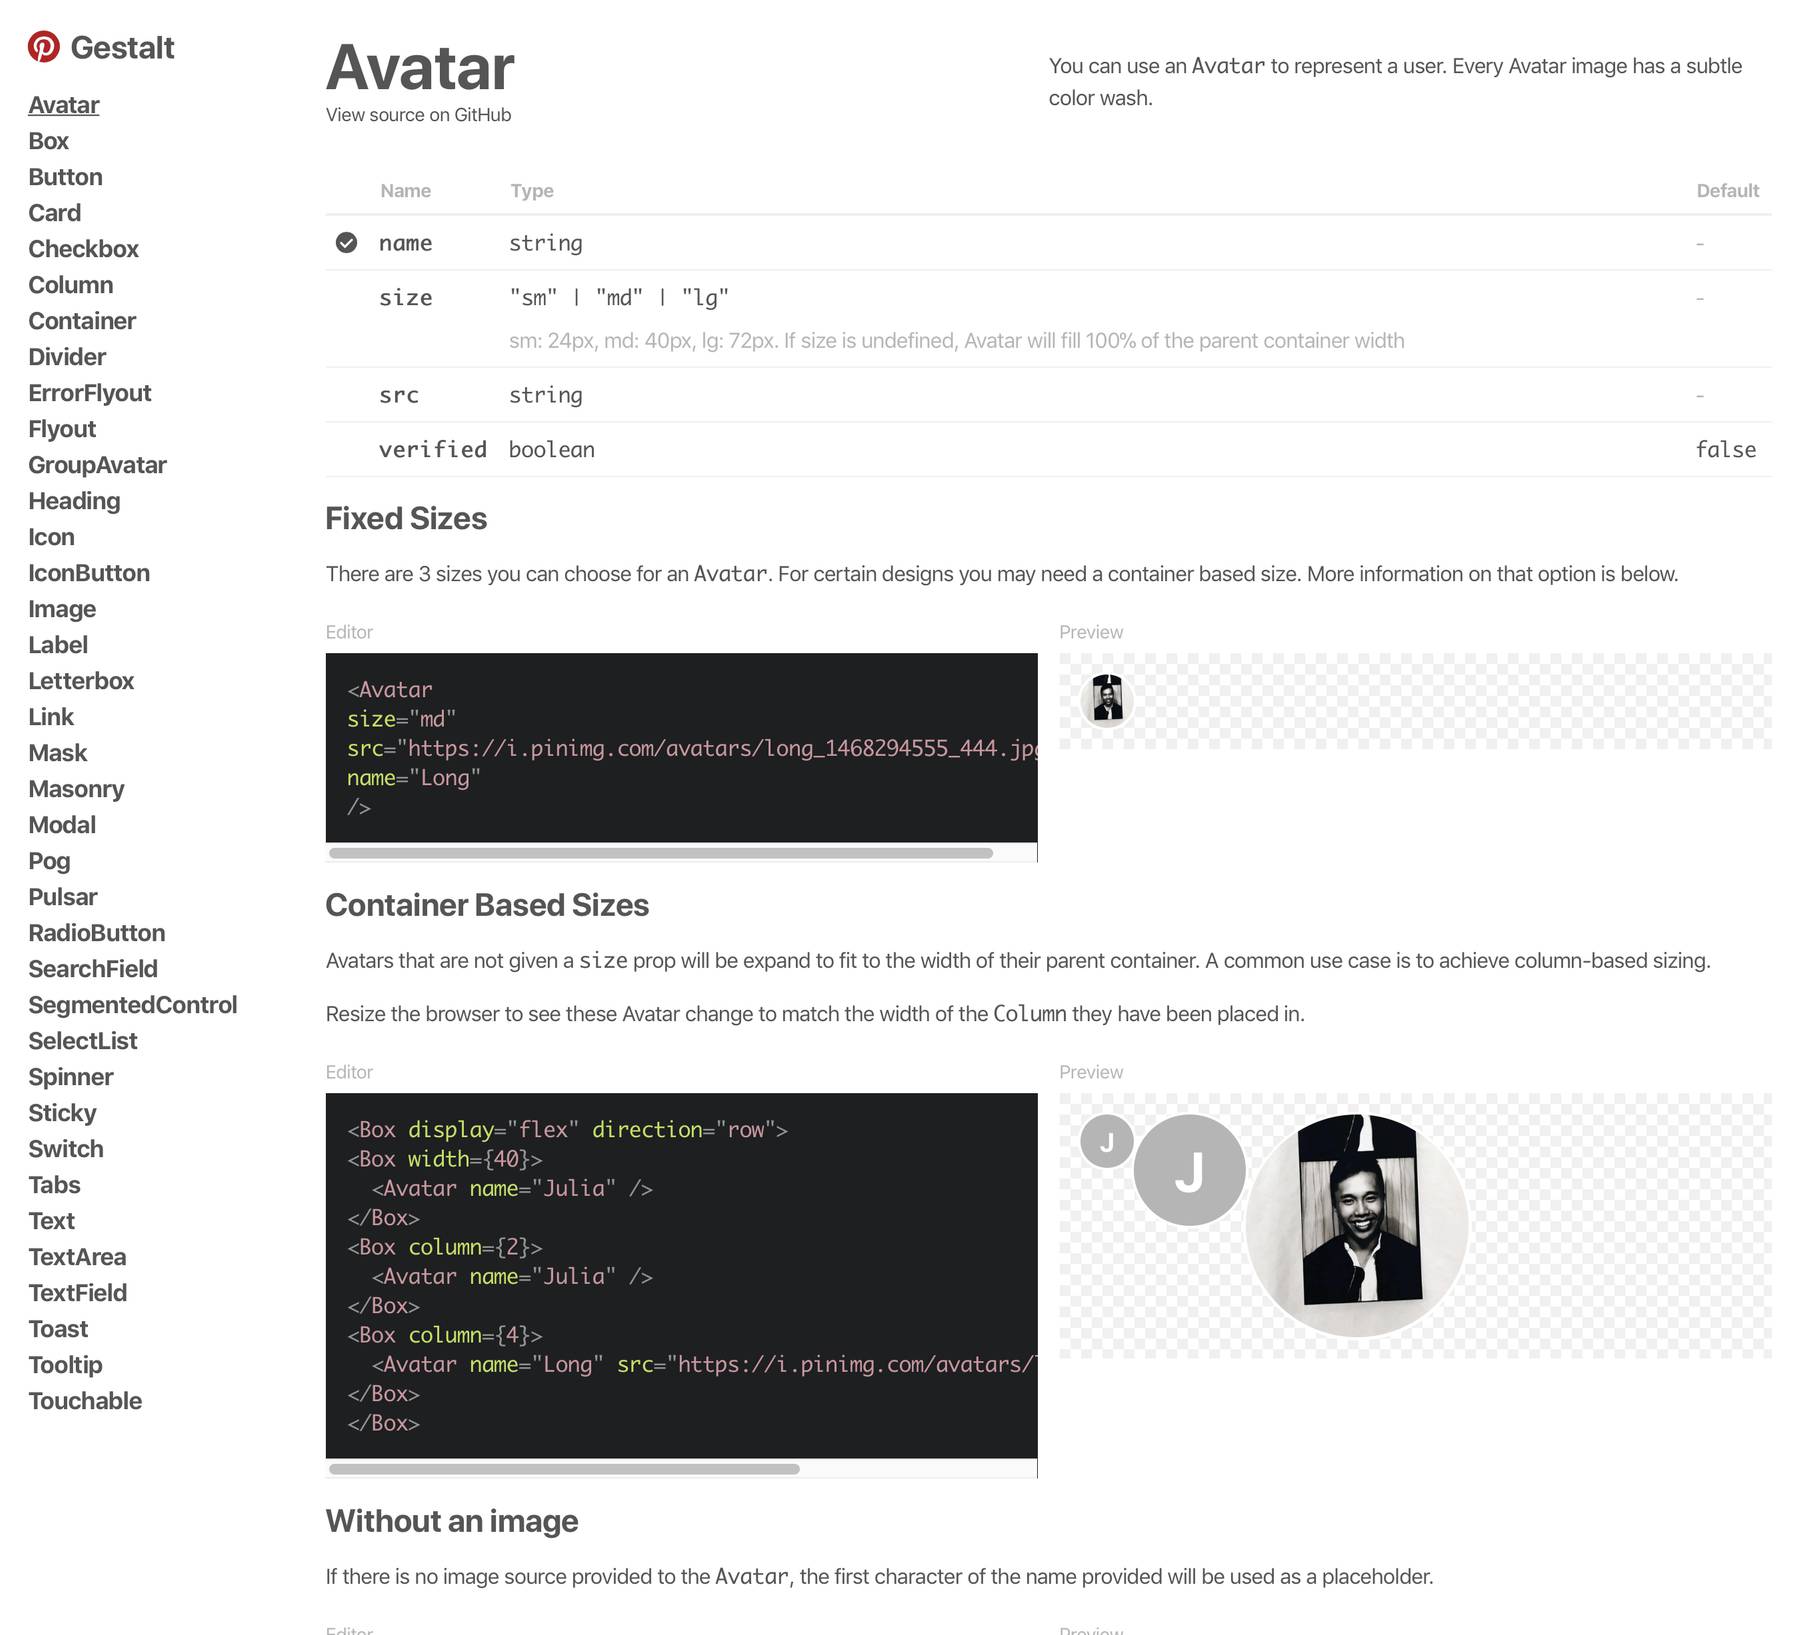
Task: Select GroupAvatar in the sidebar
Action: [97, 464]
